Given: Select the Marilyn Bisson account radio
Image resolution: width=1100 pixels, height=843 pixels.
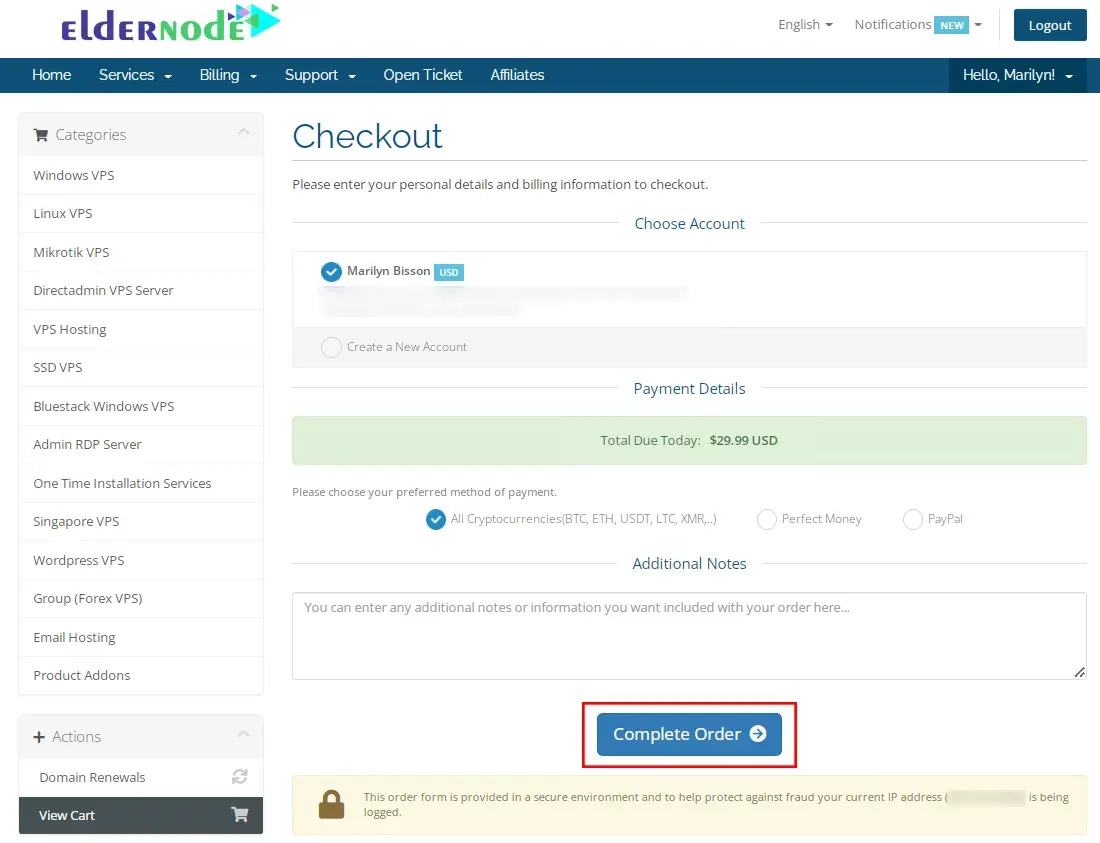Looking at the screenshot, I should 331,271.
